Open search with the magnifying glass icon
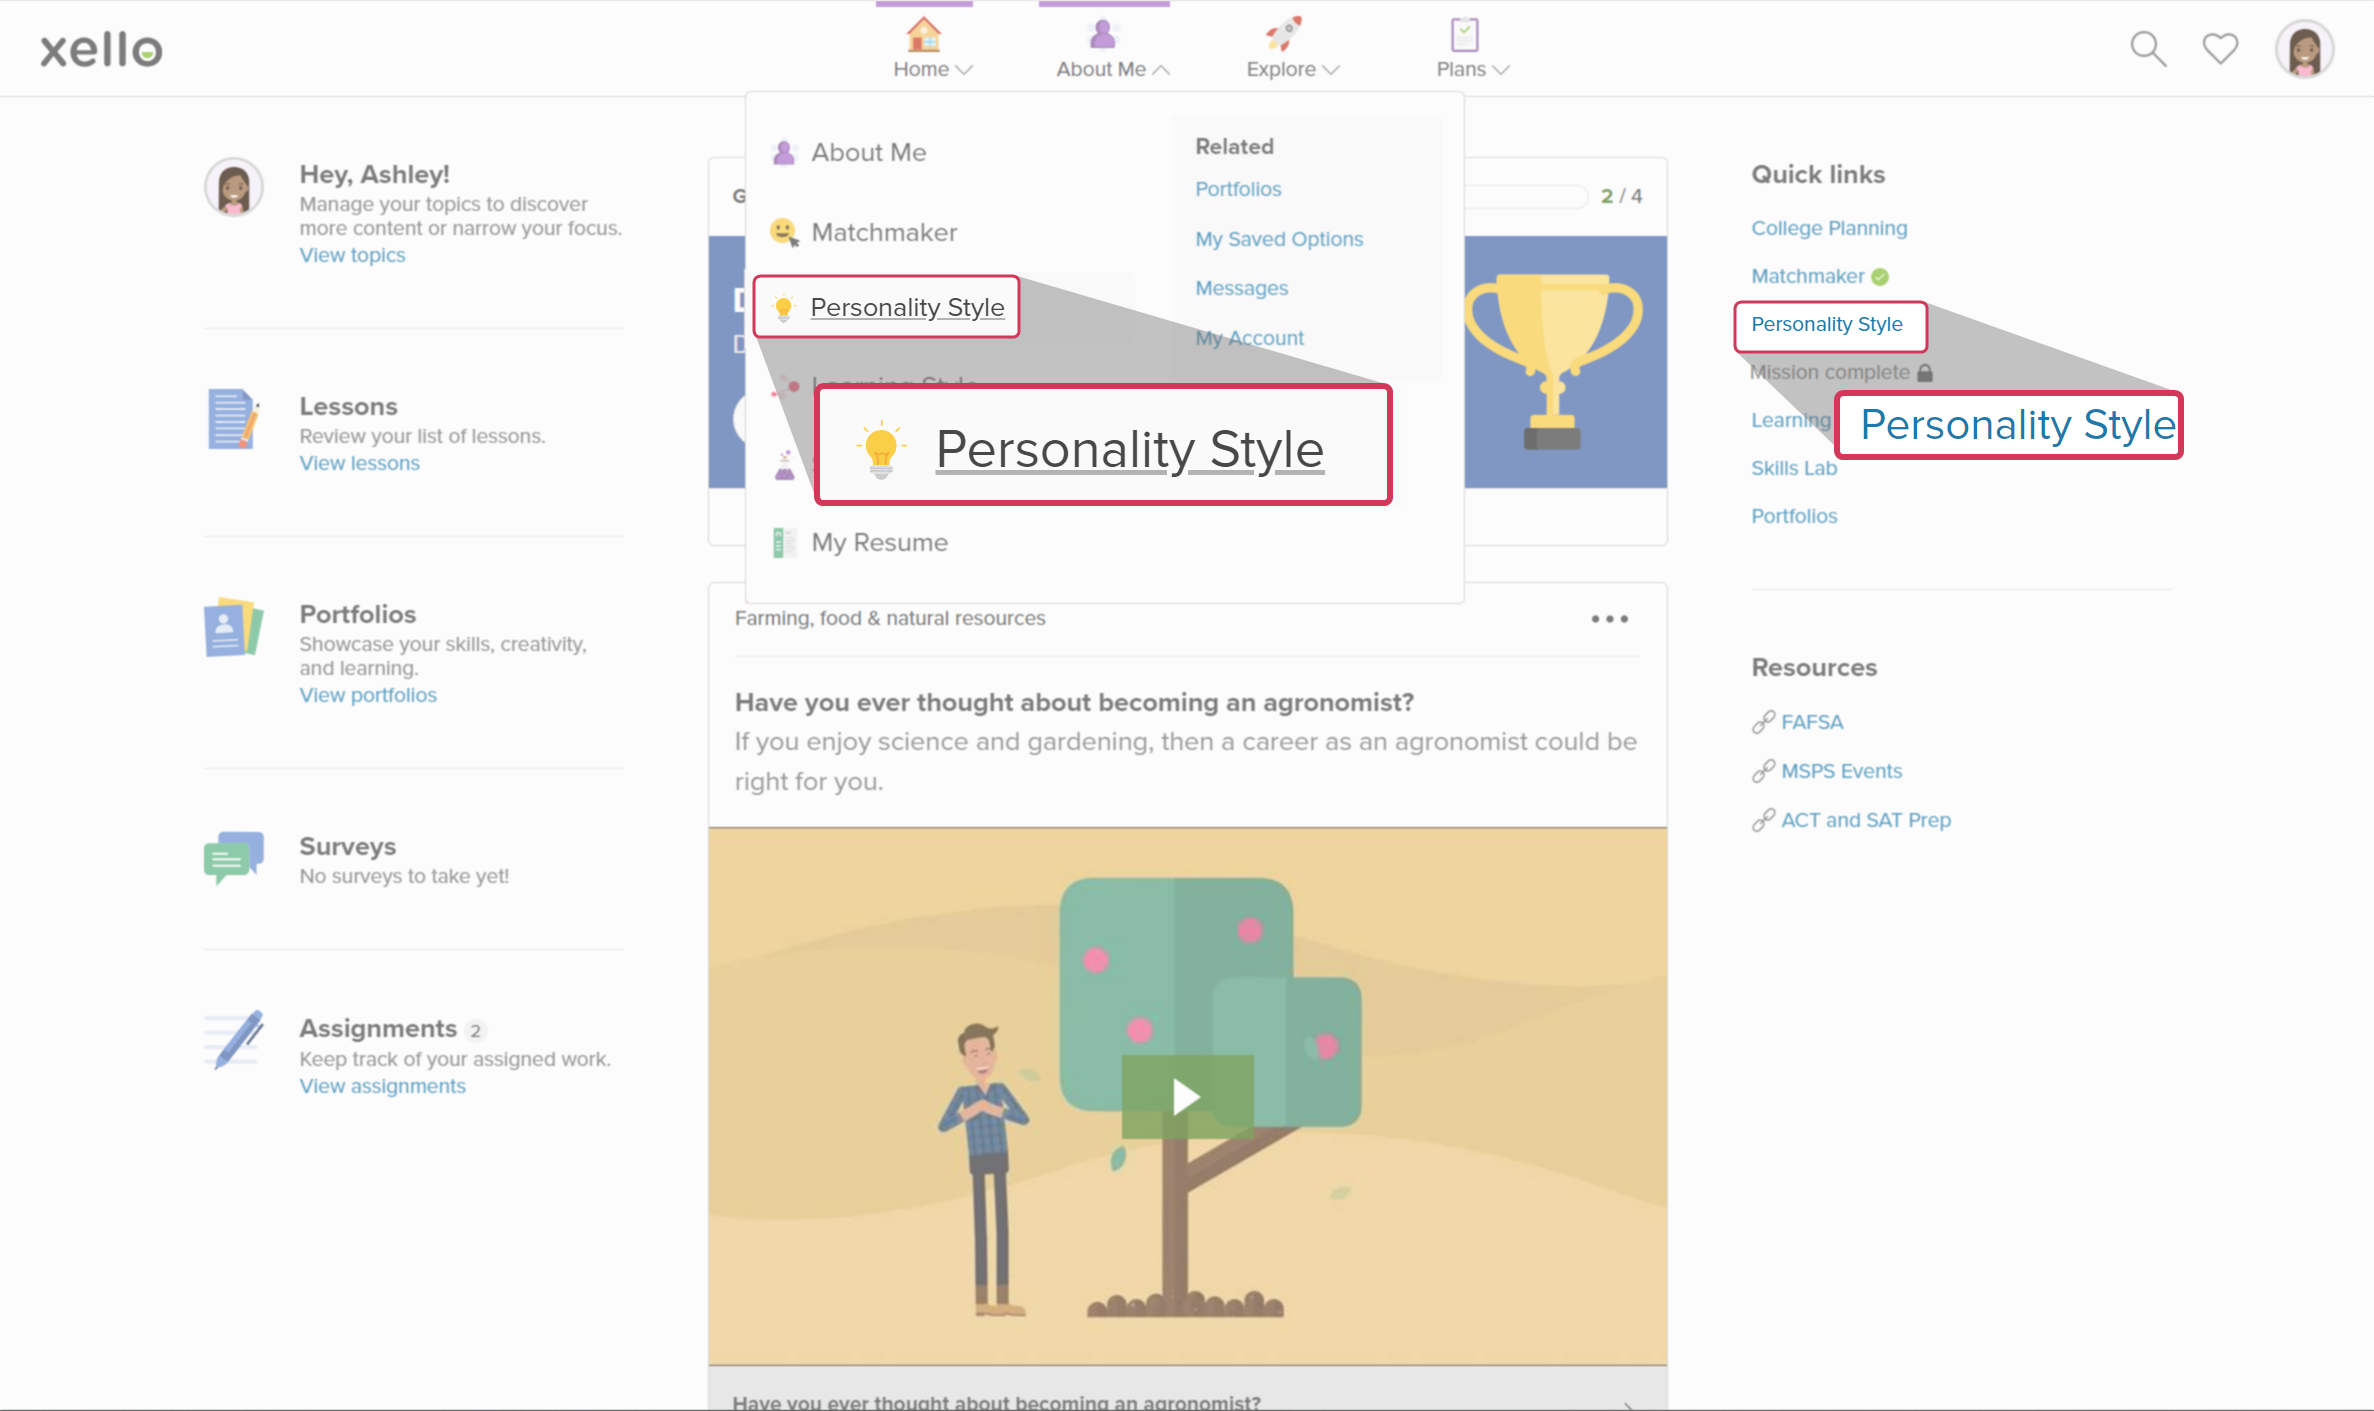The height and width of the screenshot is (1411, 2374). point(2147,48)
